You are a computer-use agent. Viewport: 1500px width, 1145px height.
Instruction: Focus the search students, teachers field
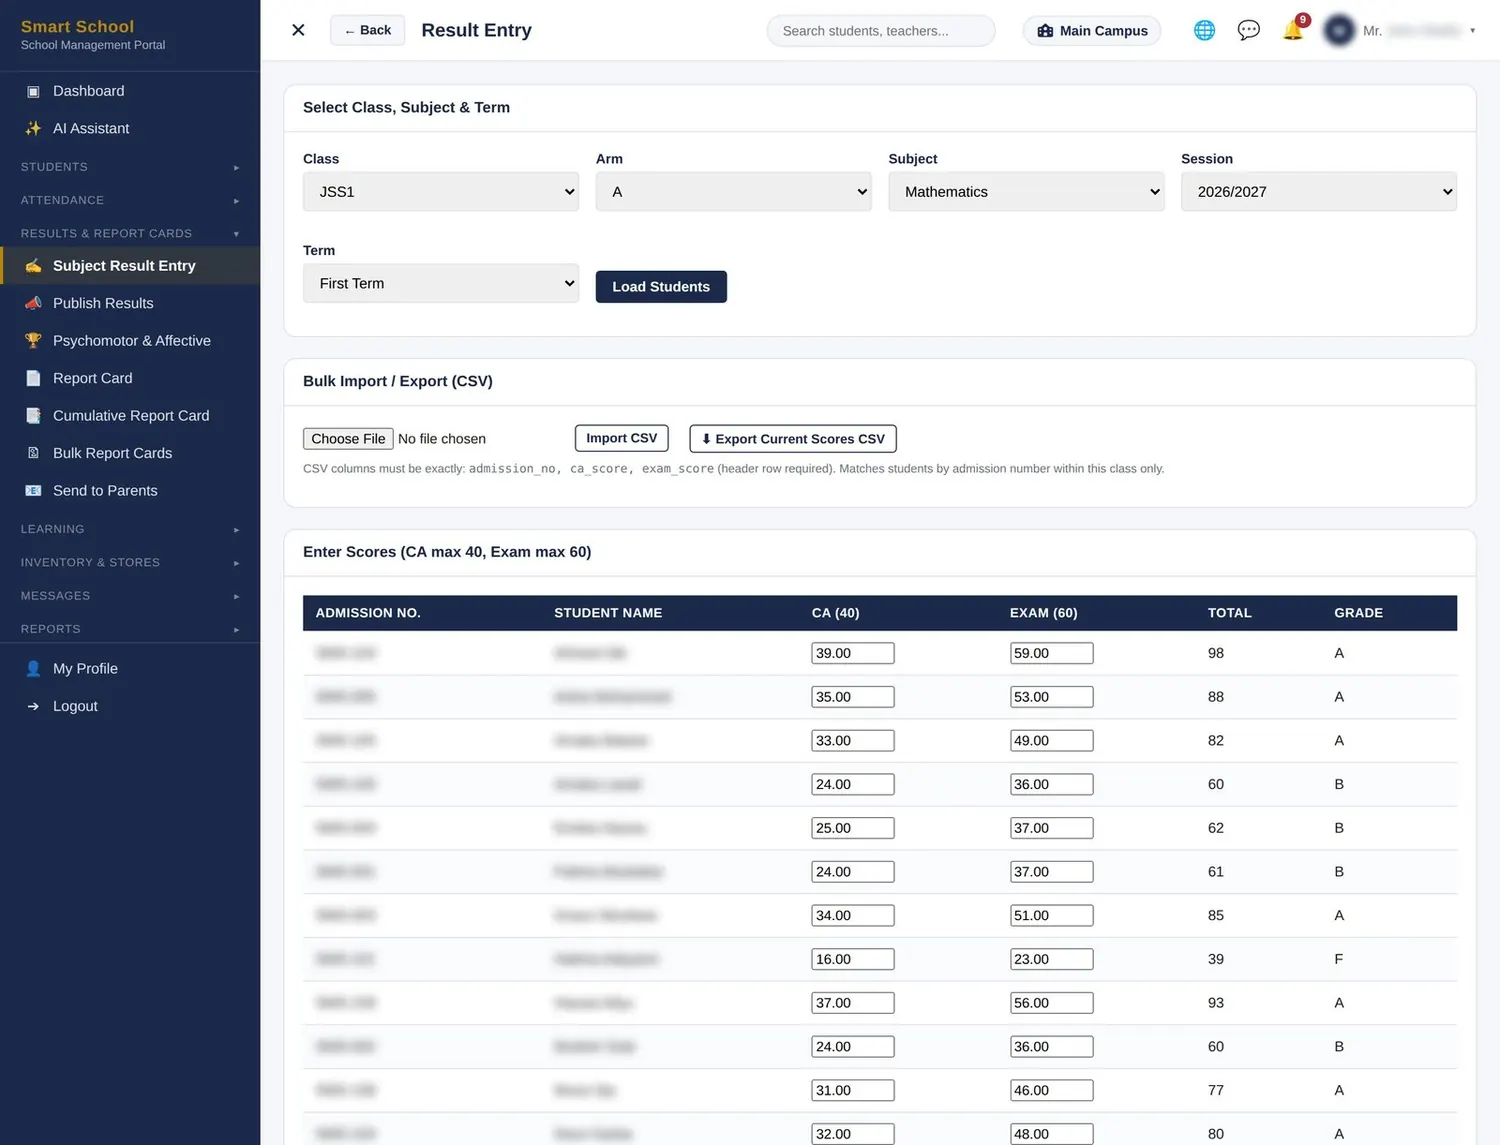881,30
